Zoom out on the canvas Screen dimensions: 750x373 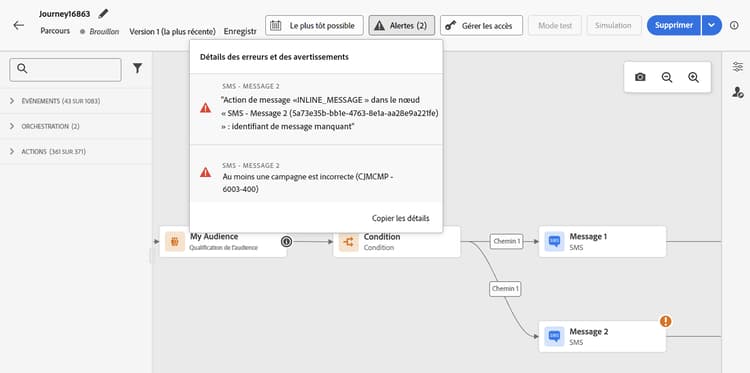(x=667, y=77)
